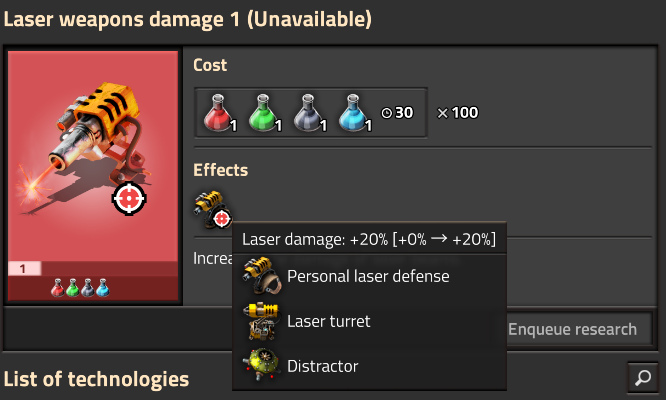This screenshot has width=666, height=400.
Task: Click the Distractor capsule icon
Action: (261, 365)
